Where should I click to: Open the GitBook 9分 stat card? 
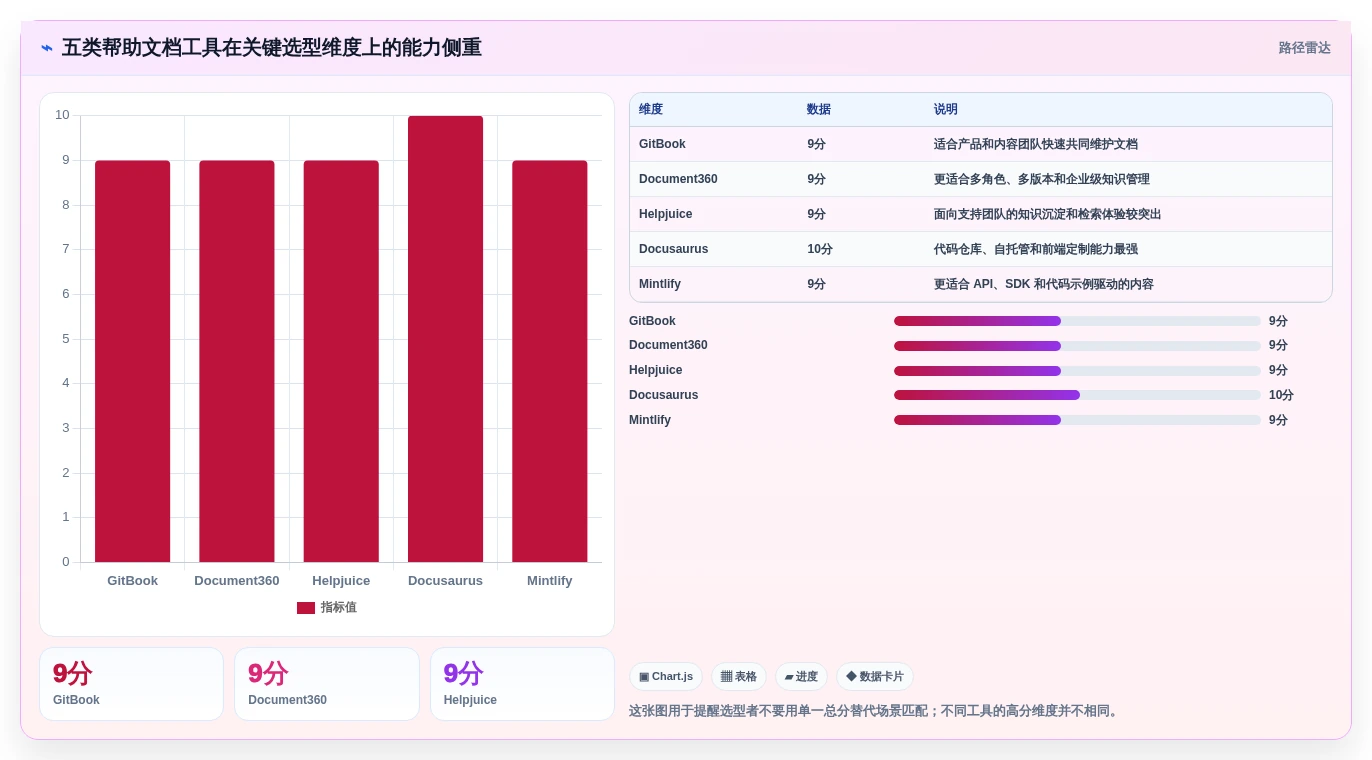click(x=131, y=684)
